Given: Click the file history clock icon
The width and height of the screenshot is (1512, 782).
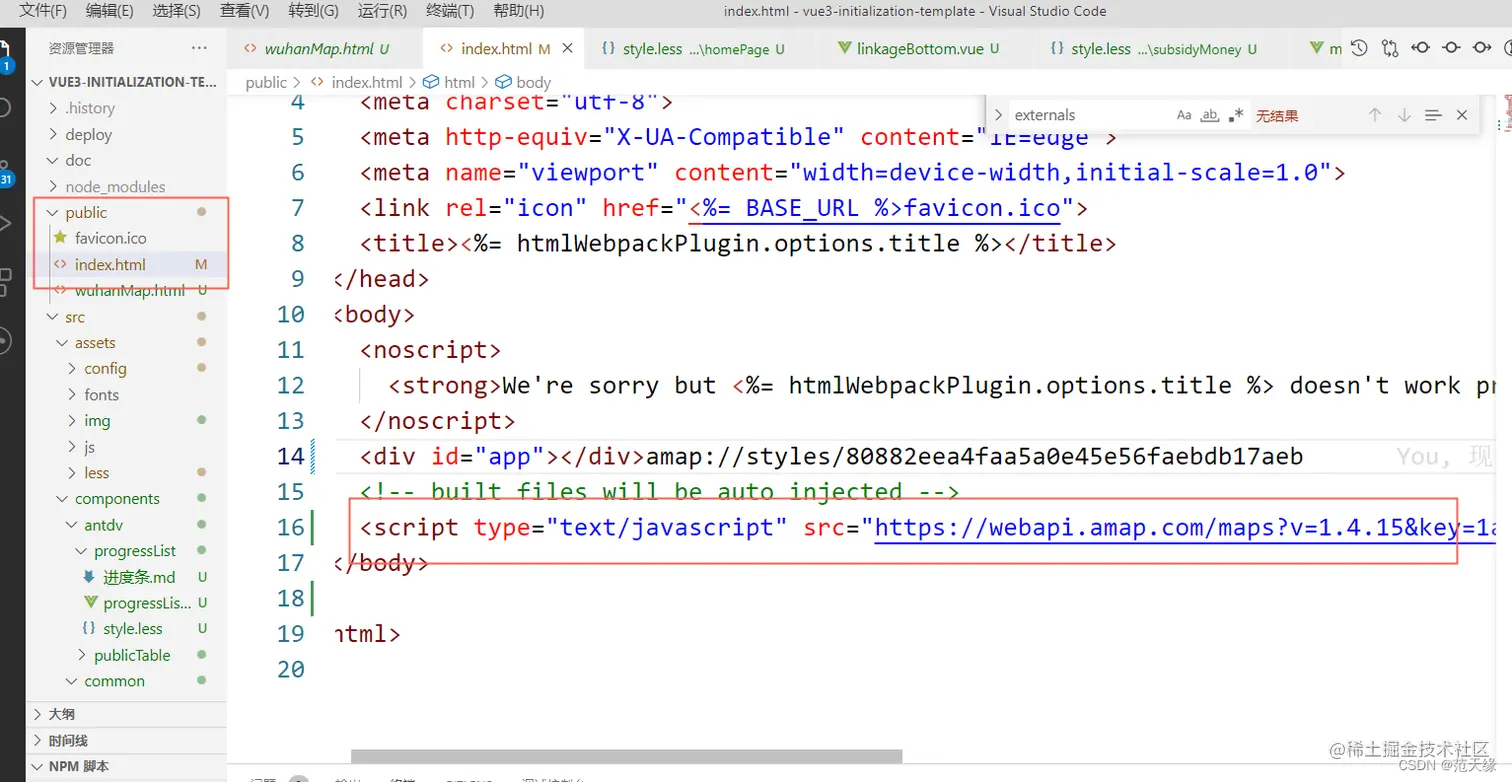Looking at the screenshot, I should click(x=1359, y=48).
